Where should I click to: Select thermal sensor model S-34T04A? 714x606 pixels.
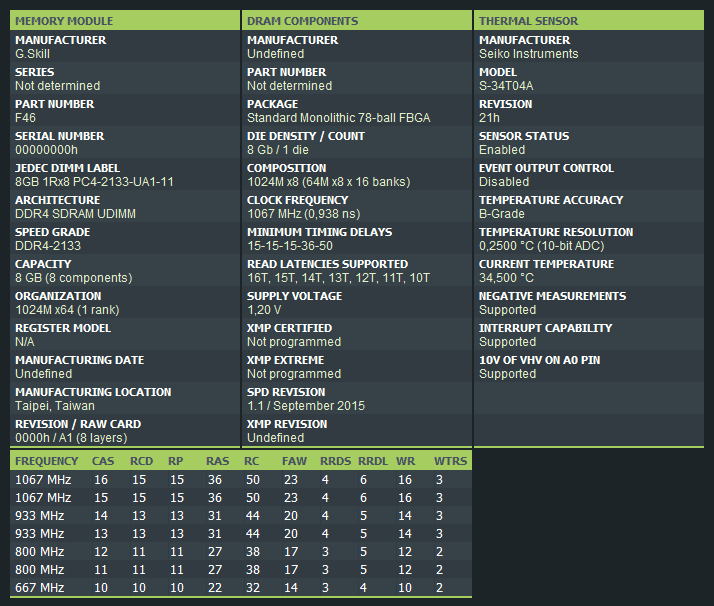(506, 86)
